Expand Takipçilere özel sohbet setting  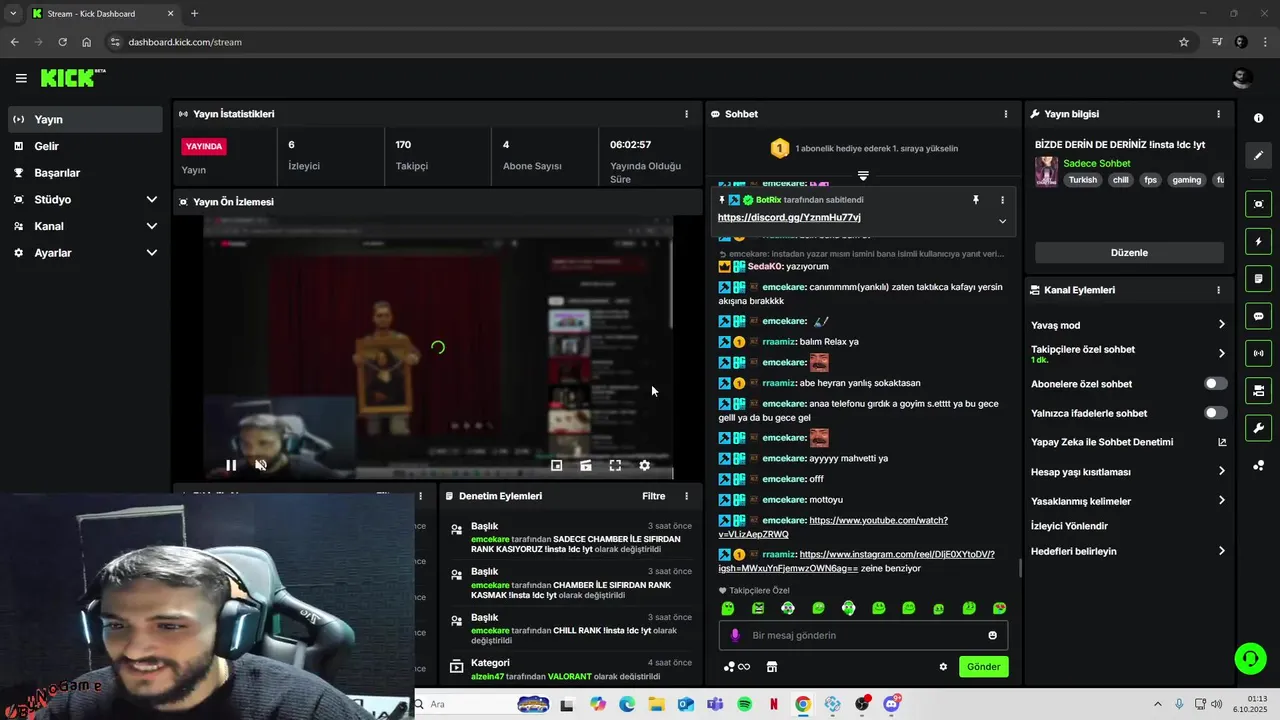coord(1128,353)
